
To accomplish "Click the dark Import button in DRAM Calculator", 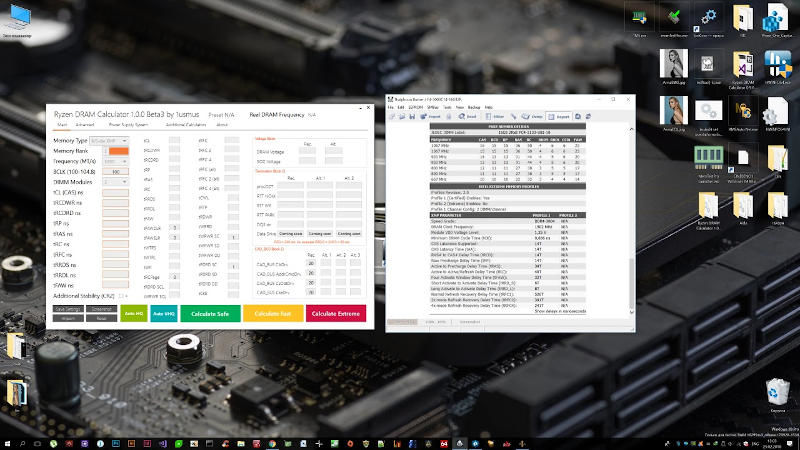I will (x=68, y=318).
